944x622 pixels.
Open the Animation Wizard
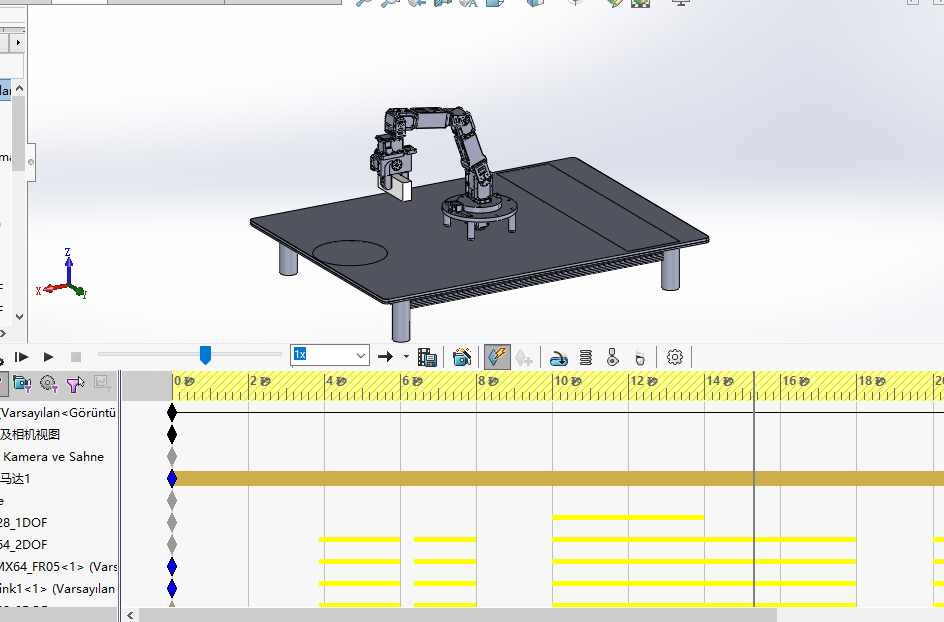462,357
